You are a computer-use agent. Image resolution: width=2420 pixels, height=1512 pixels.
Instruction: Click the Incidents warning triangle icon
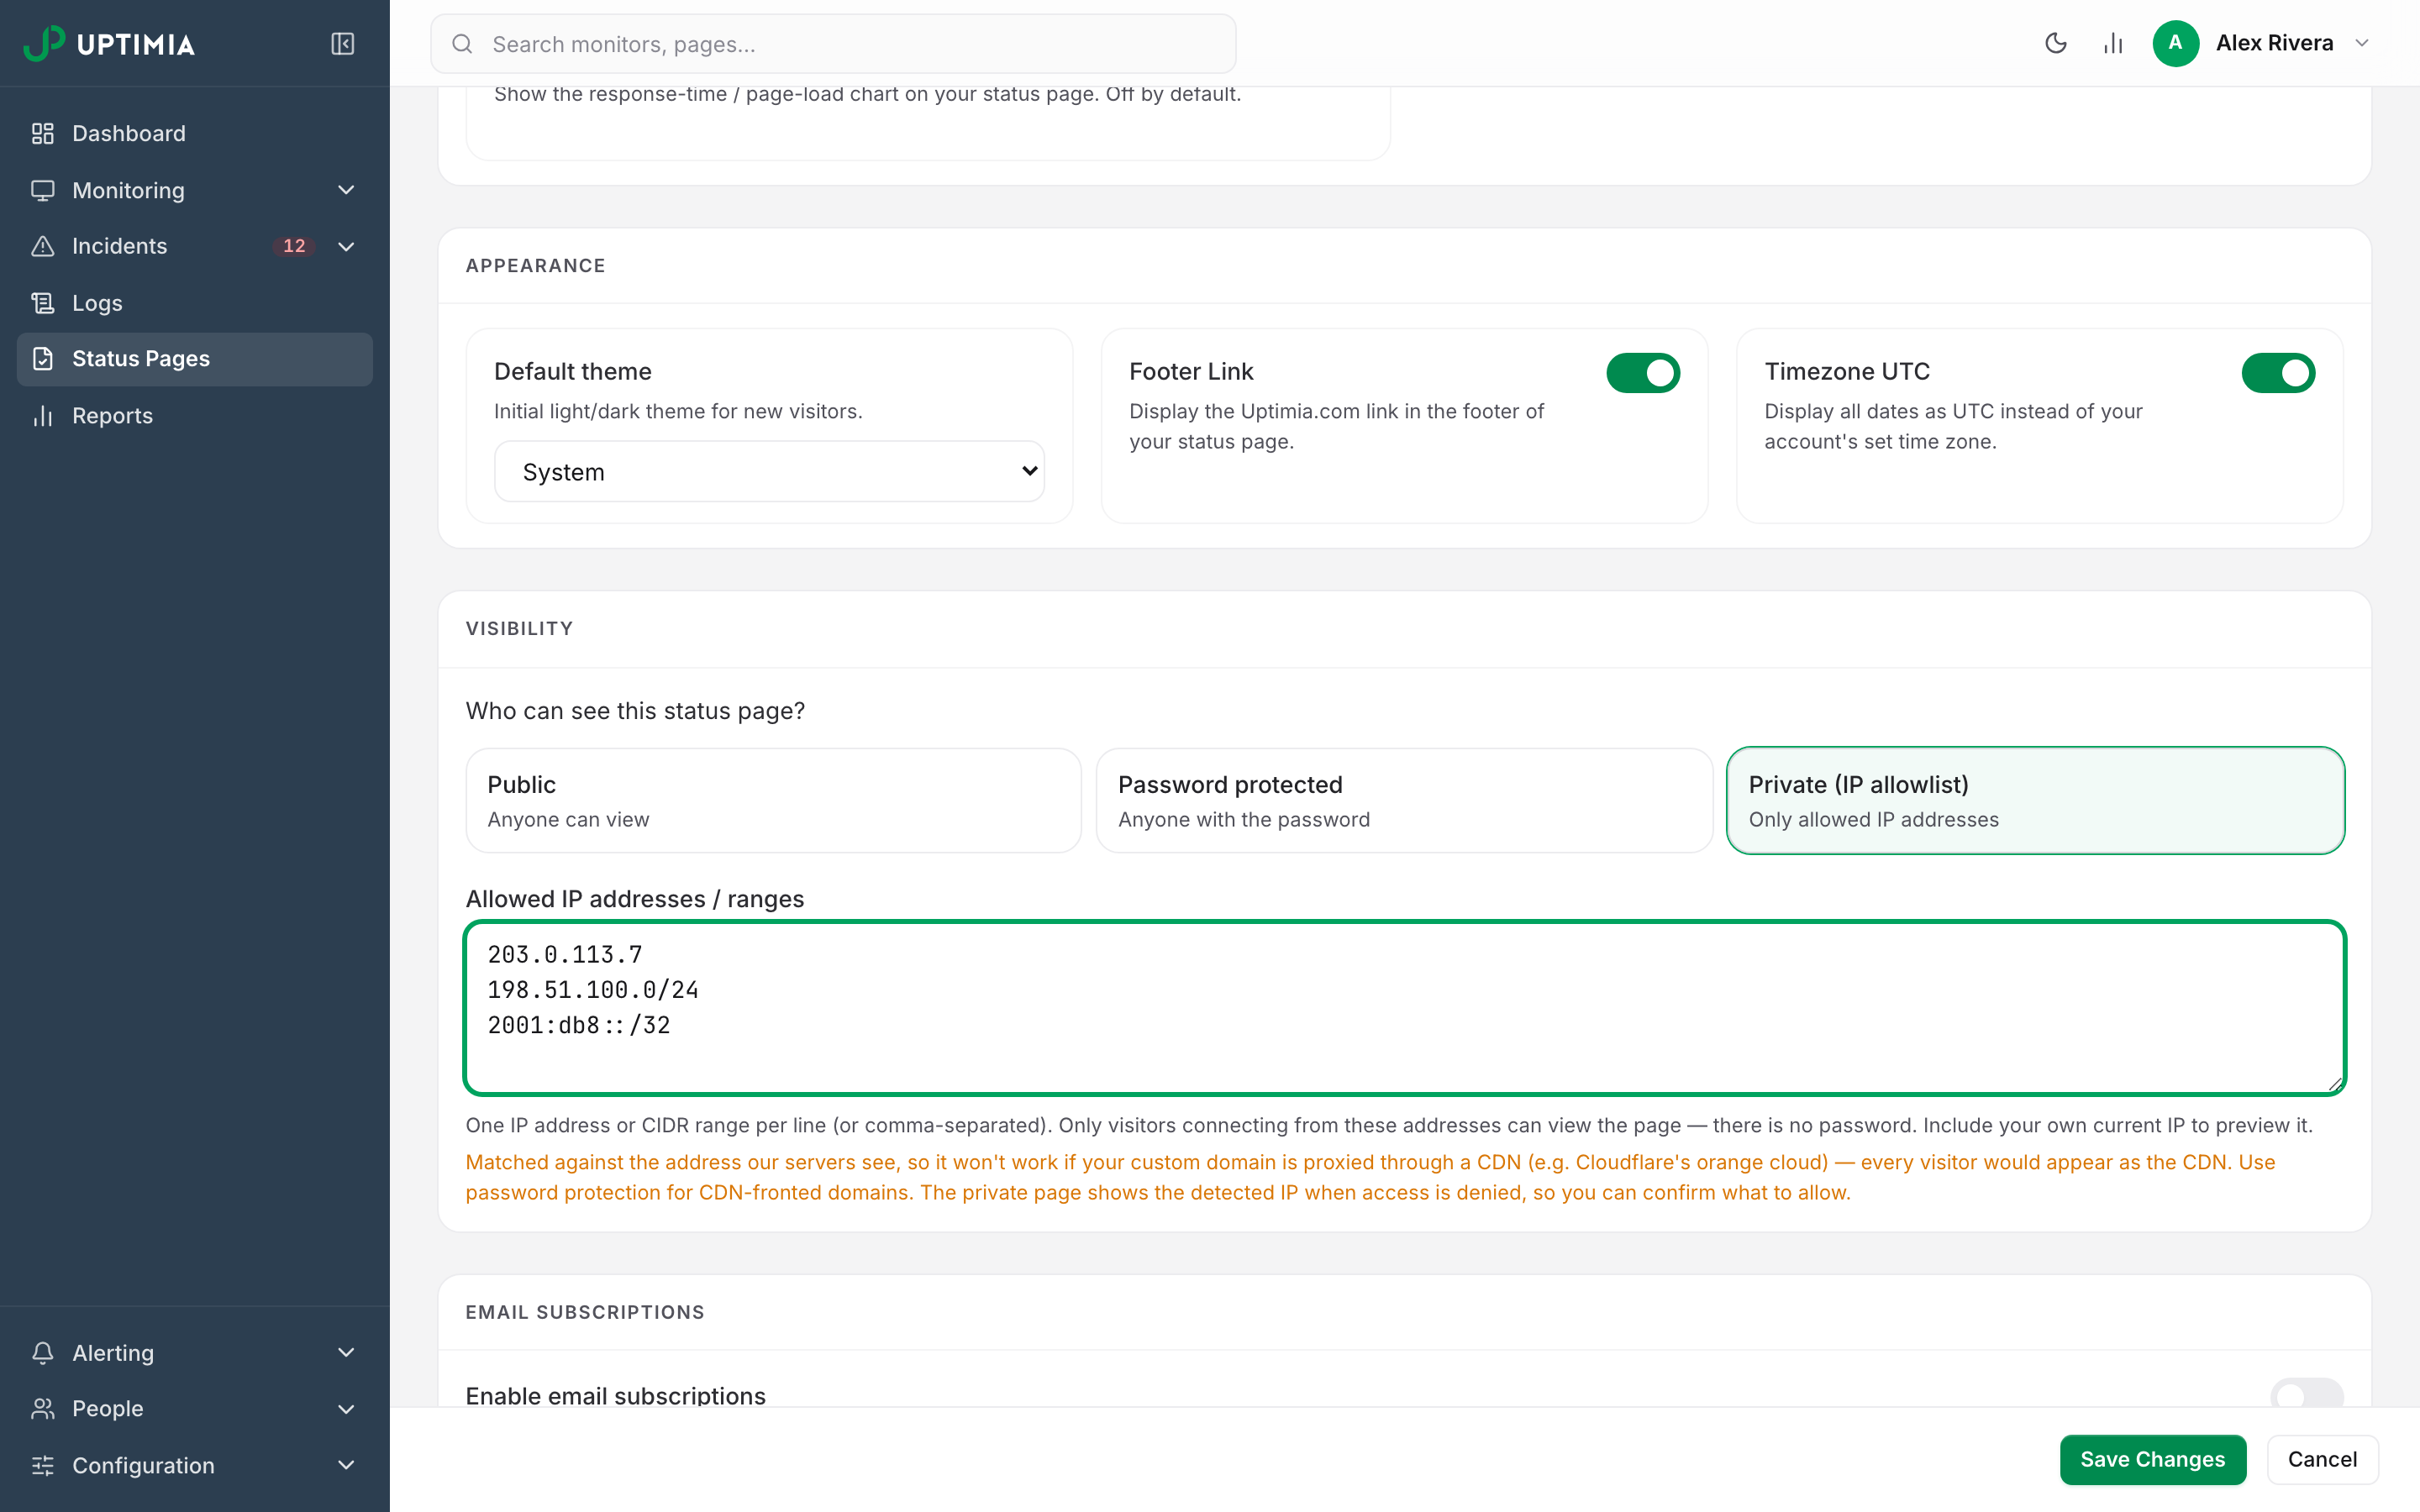(42, 246)
